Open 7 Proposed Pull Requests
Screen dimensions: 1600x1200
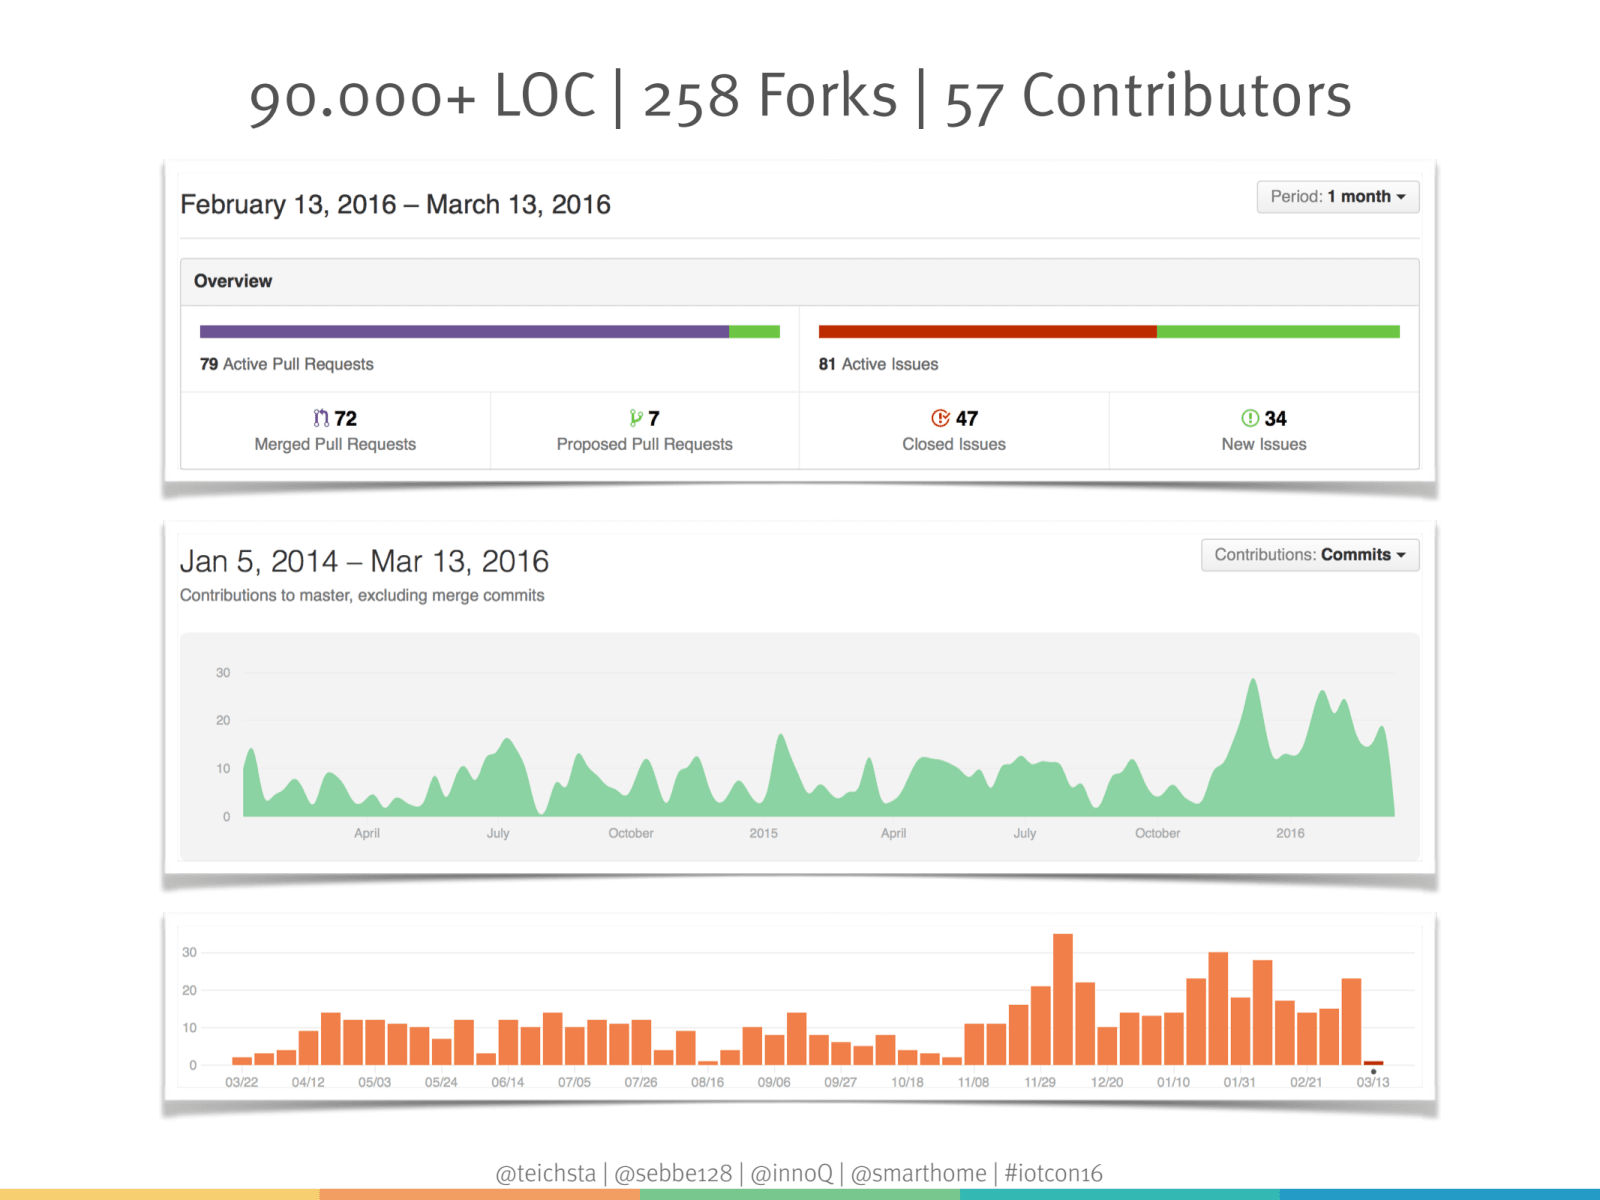coord(644,431)
